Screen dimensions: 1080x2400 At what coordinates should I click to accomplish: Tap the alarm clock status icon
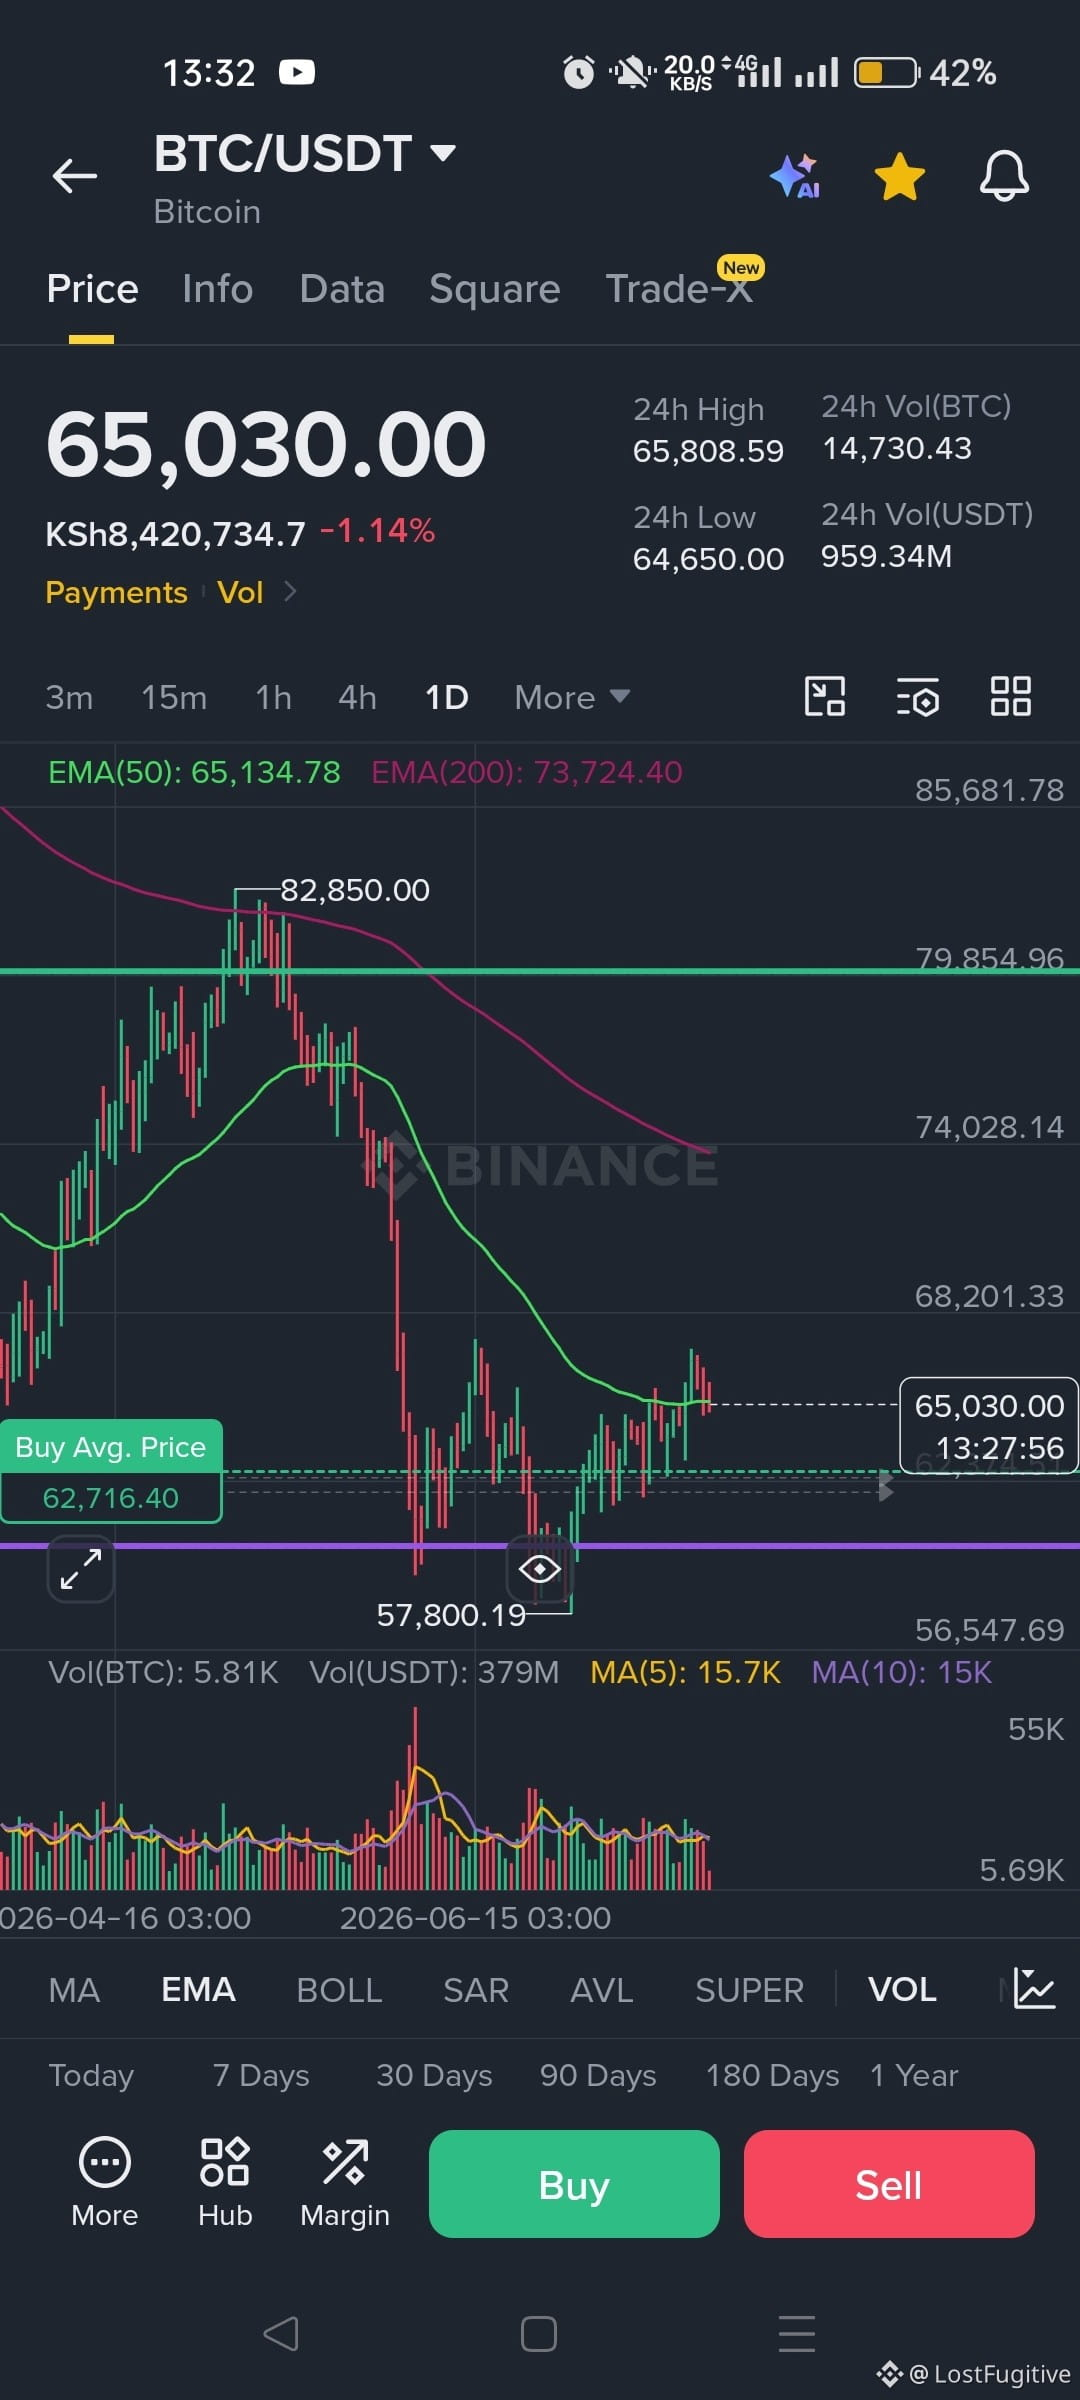click(579, 72)
